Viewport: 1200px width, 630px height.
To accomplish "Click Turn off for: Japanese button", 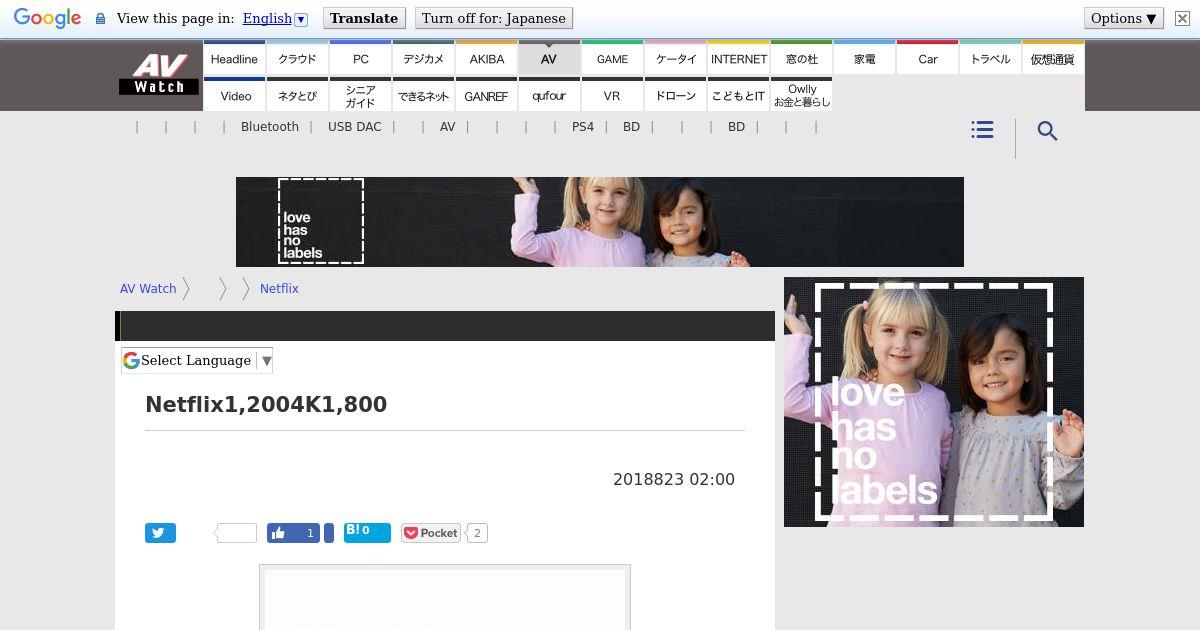I will (x=494, y=18).
